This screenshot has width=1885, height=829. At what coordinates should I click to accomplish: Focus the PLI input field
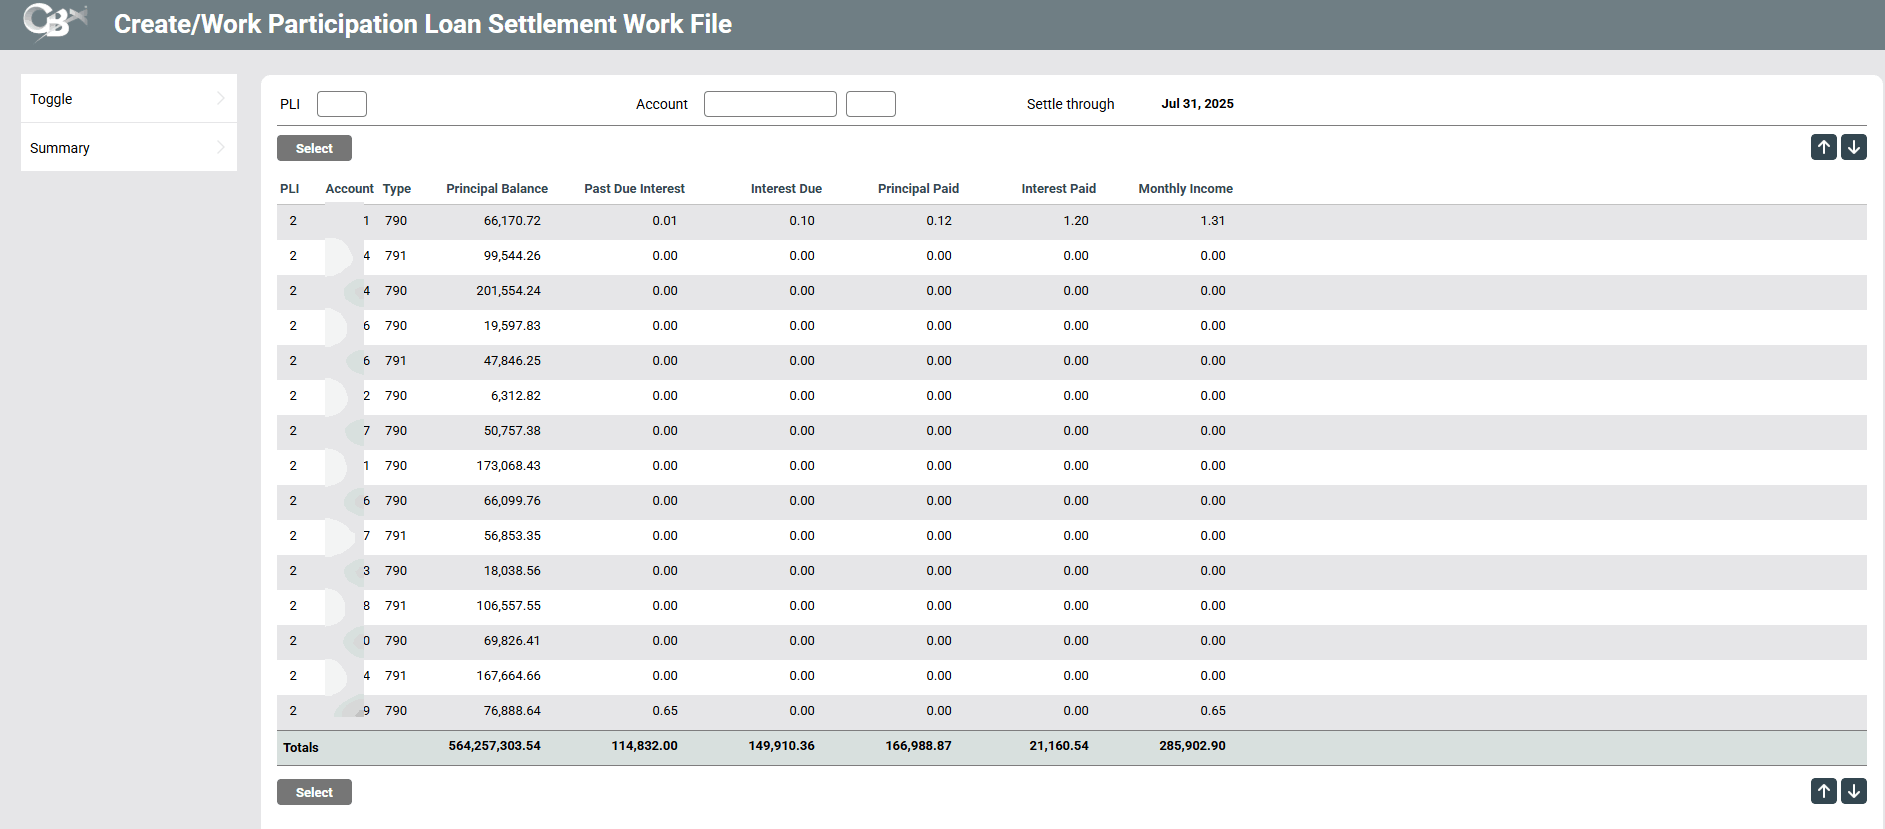(341, 104)
